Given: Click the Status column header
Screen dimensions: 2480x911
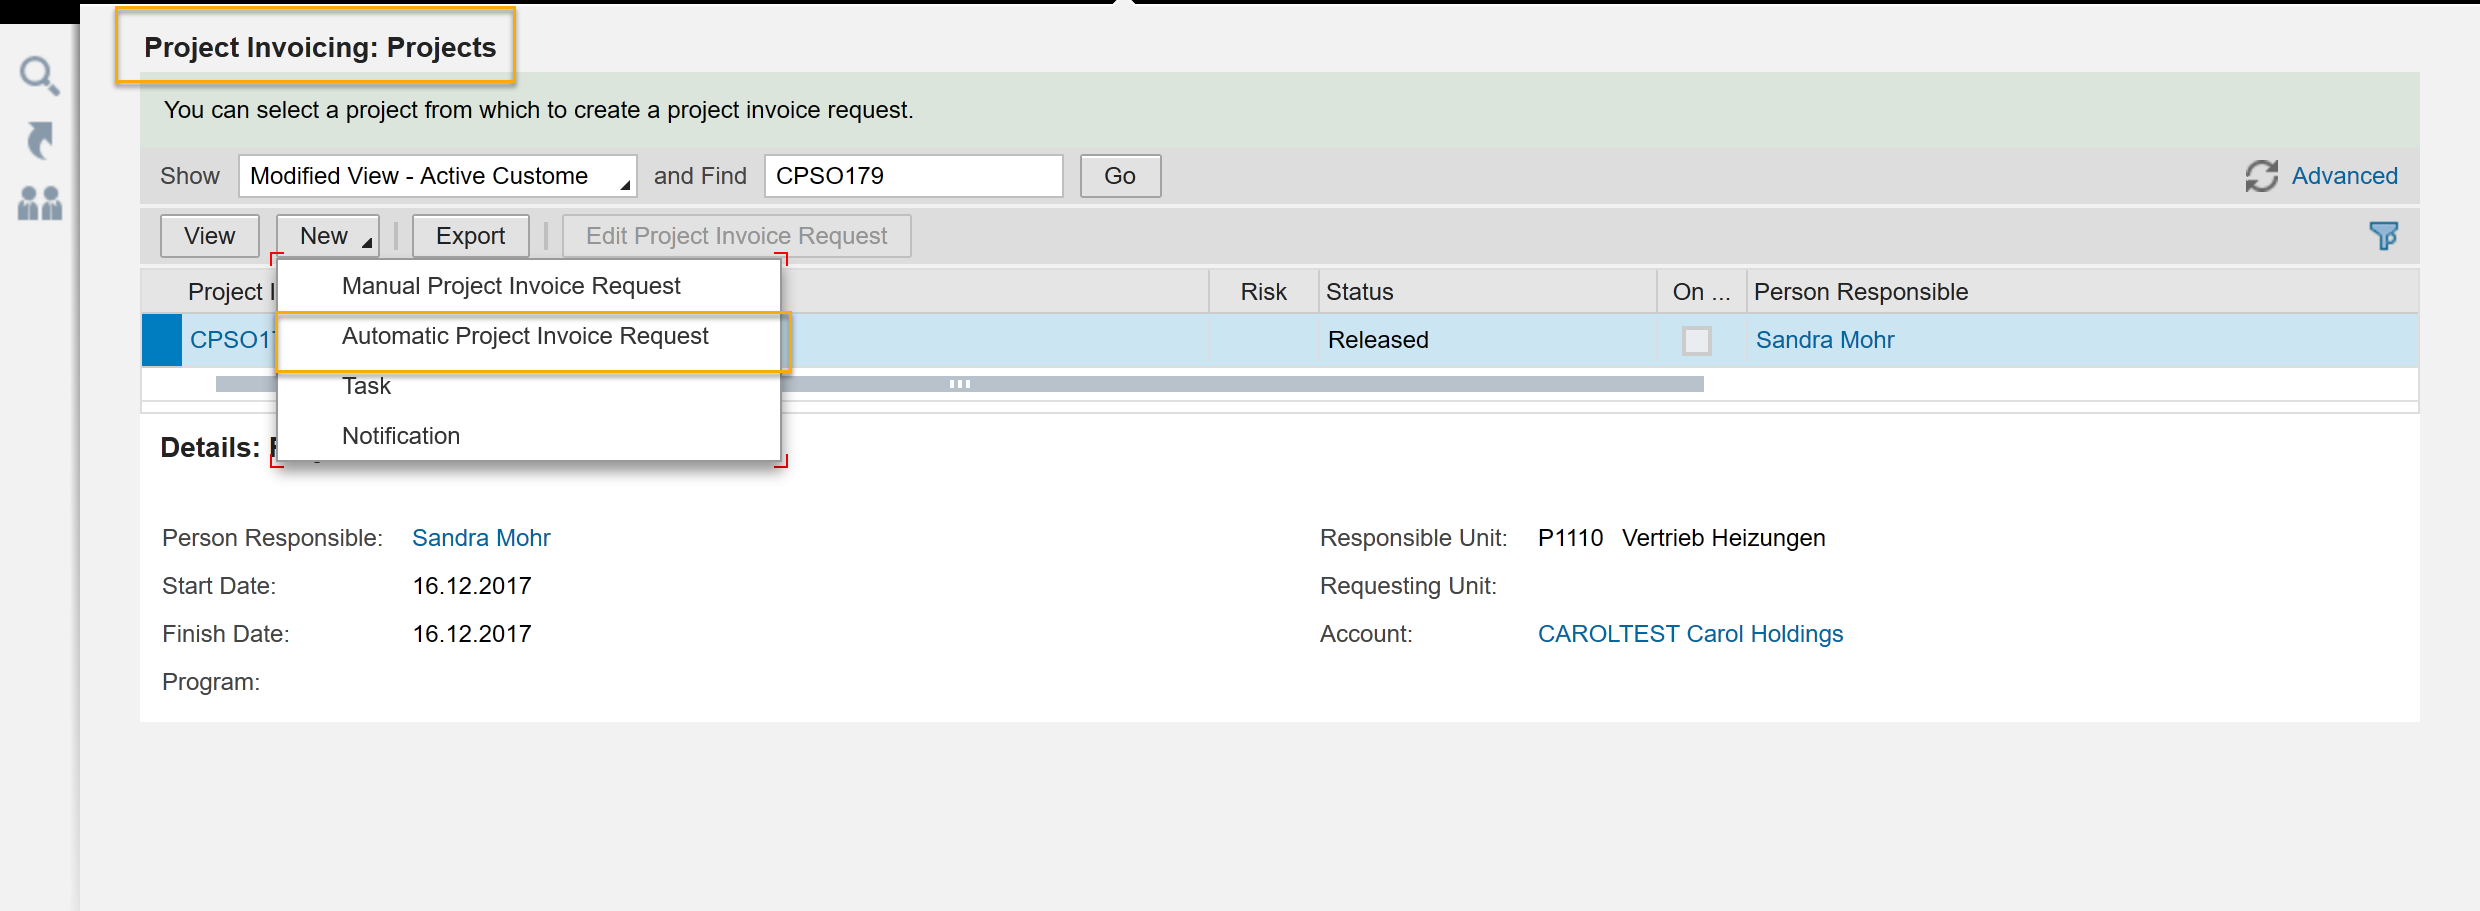Looking at the screenshot, I should (1487, 292).
